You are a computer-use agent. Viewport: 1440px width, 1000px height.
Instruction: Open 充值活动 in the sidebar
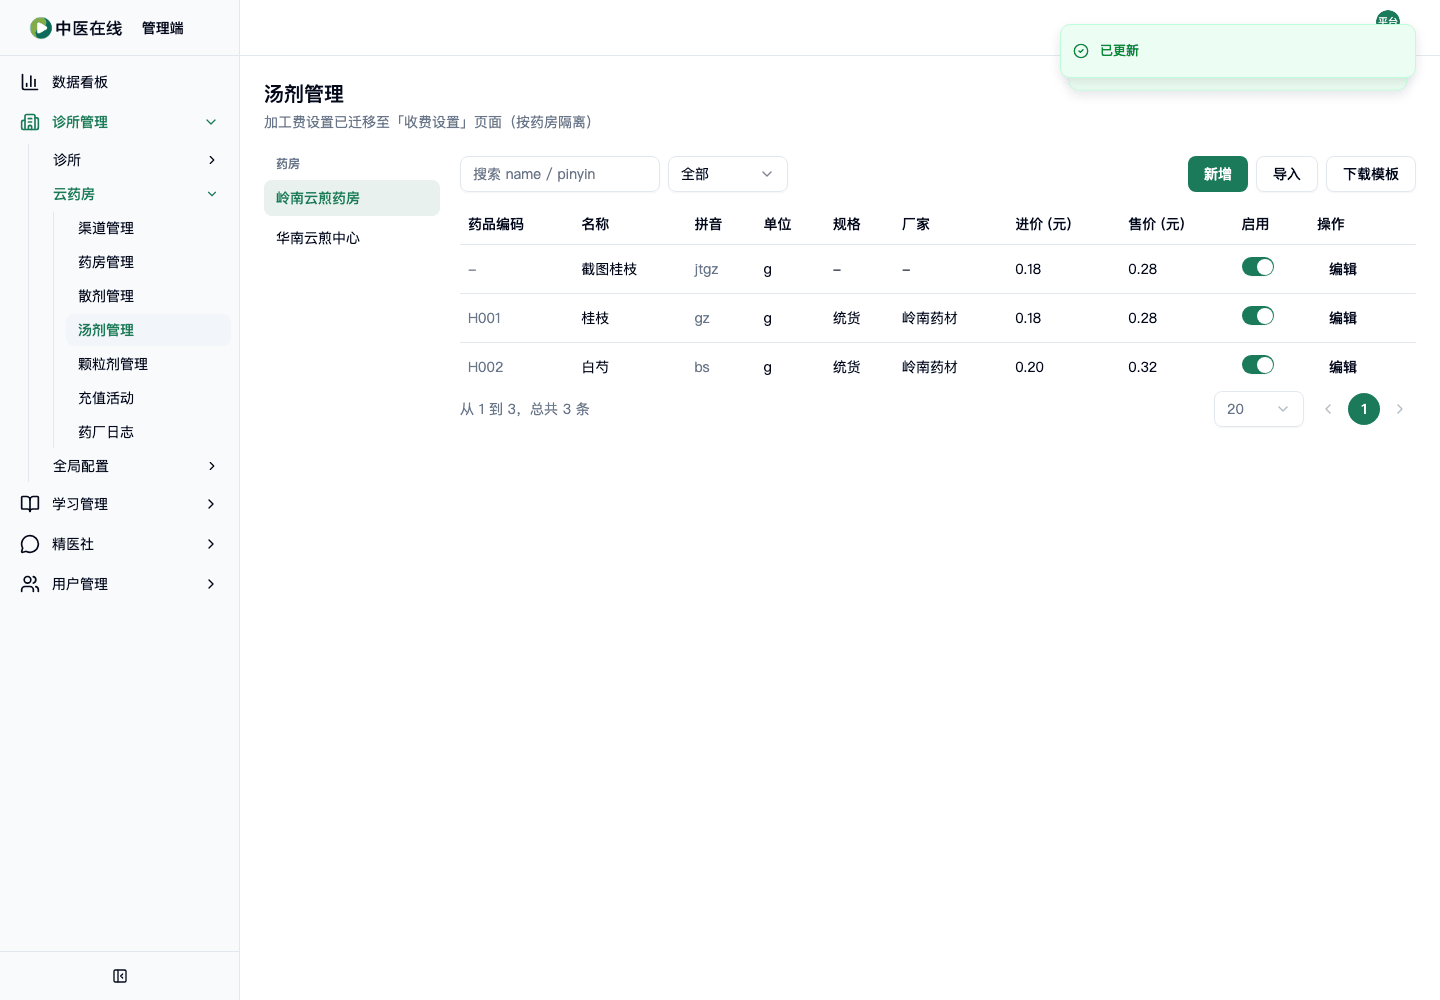tap(148, 398)
